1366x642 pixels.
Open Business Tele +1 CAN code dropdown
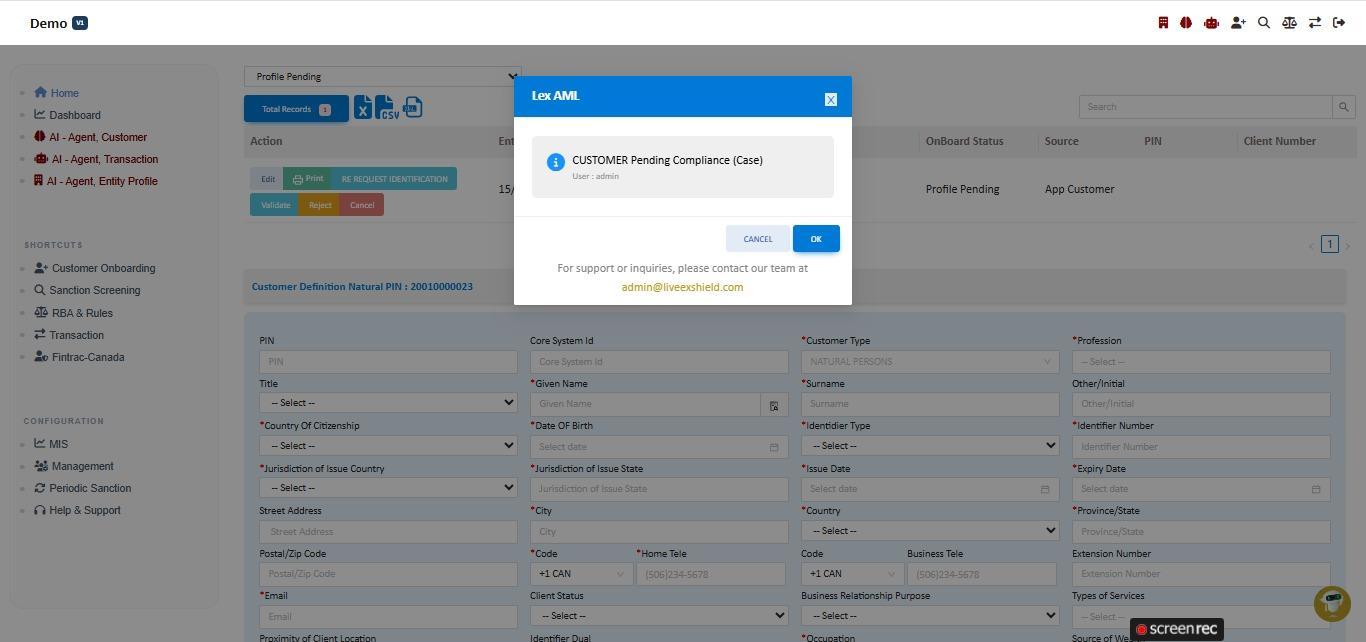(852, 574)
